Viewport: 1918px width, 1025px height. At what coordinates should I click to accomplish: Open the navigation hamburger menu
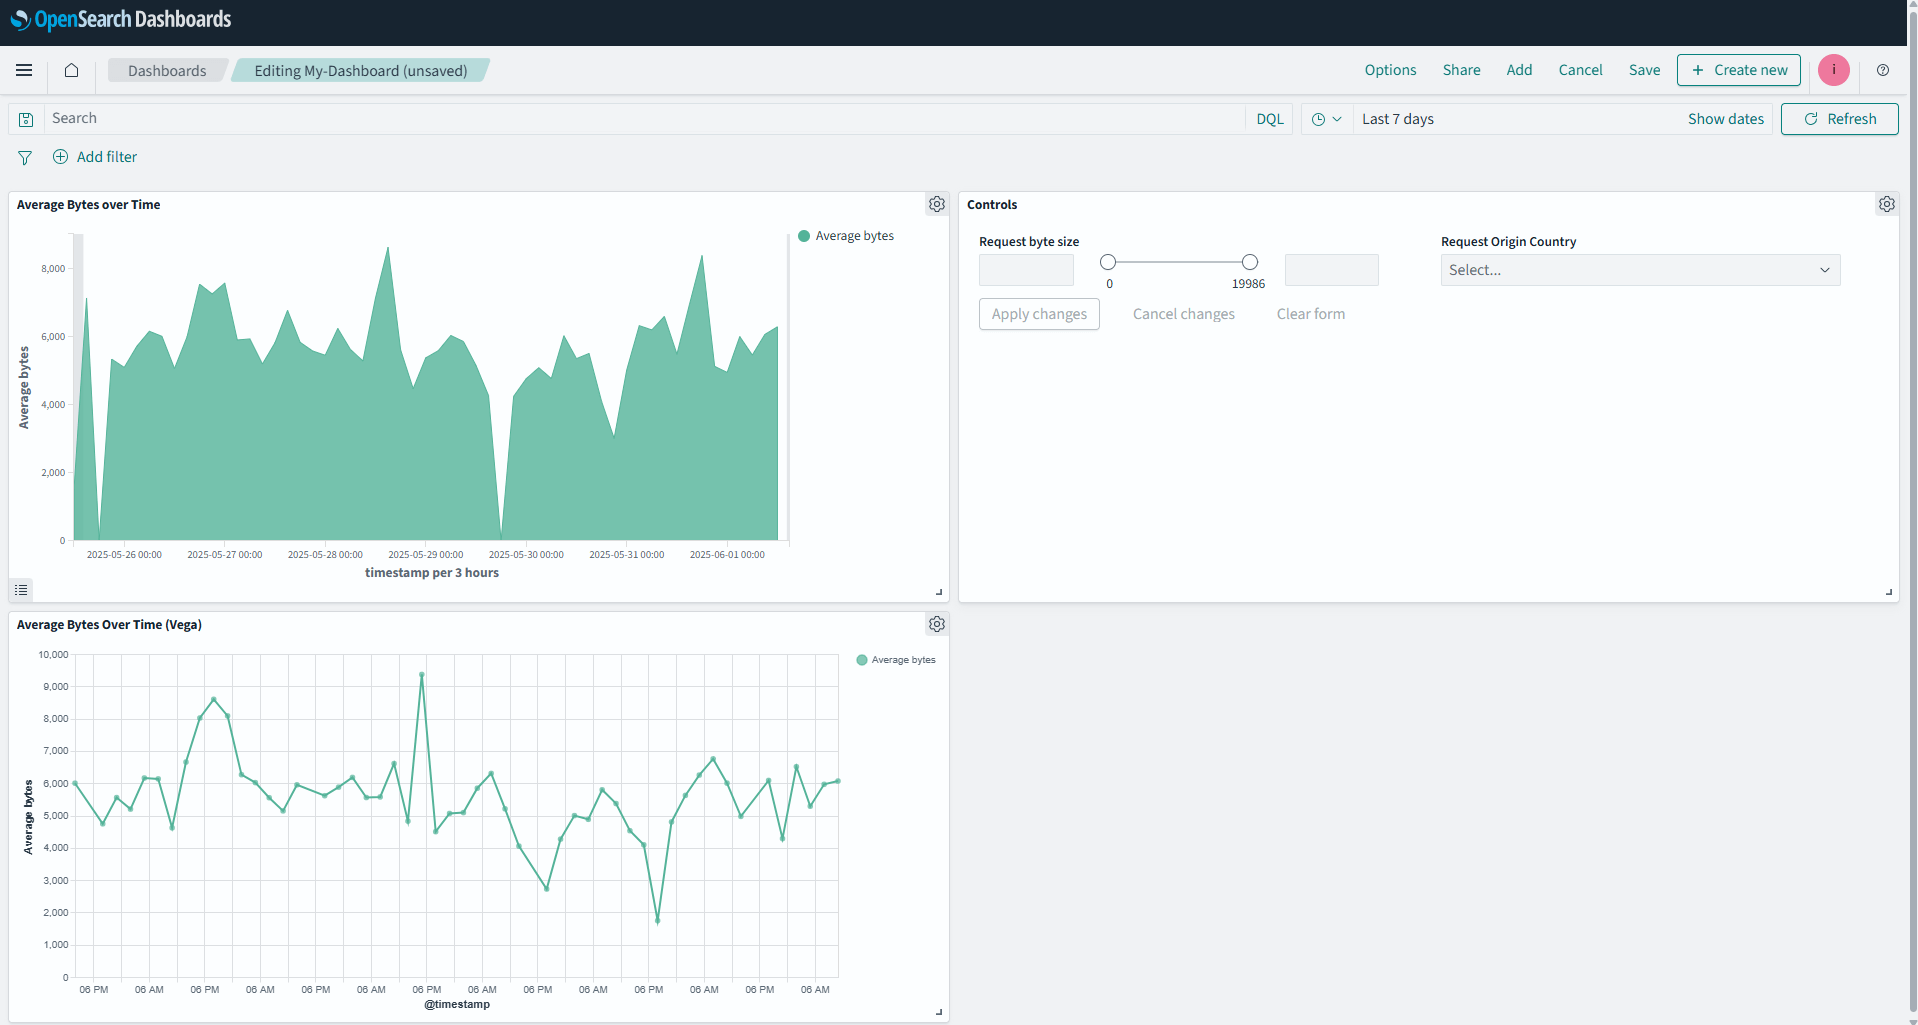[24, 70]
